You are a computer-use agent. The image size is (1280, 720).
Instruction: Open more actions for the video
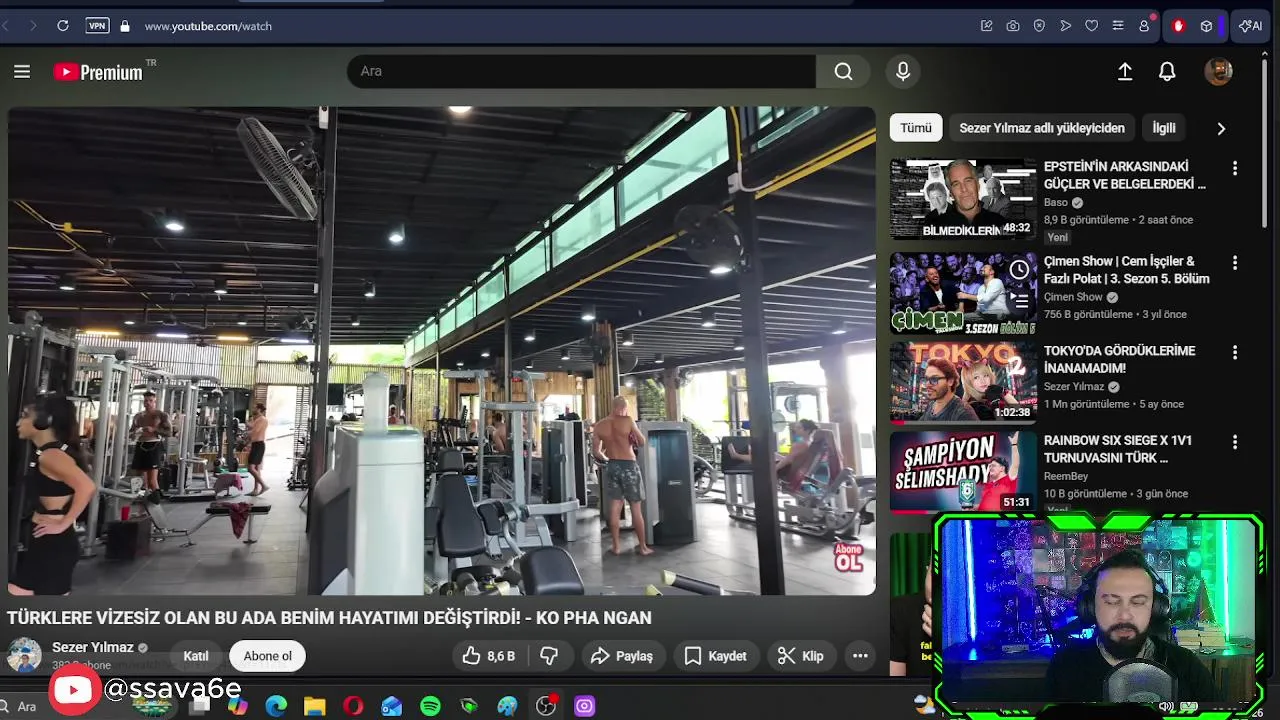[860, 656]
